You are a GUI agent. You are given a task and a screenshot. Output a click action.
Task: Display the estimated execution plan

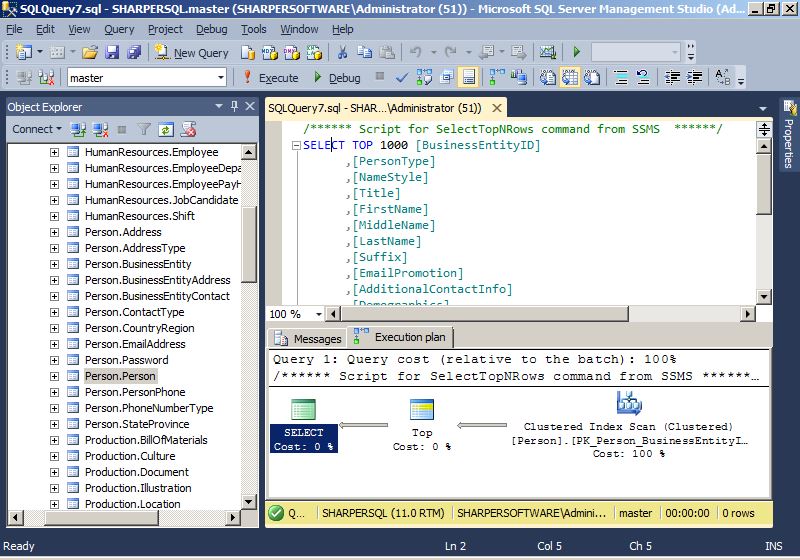(x=424, y=78)
